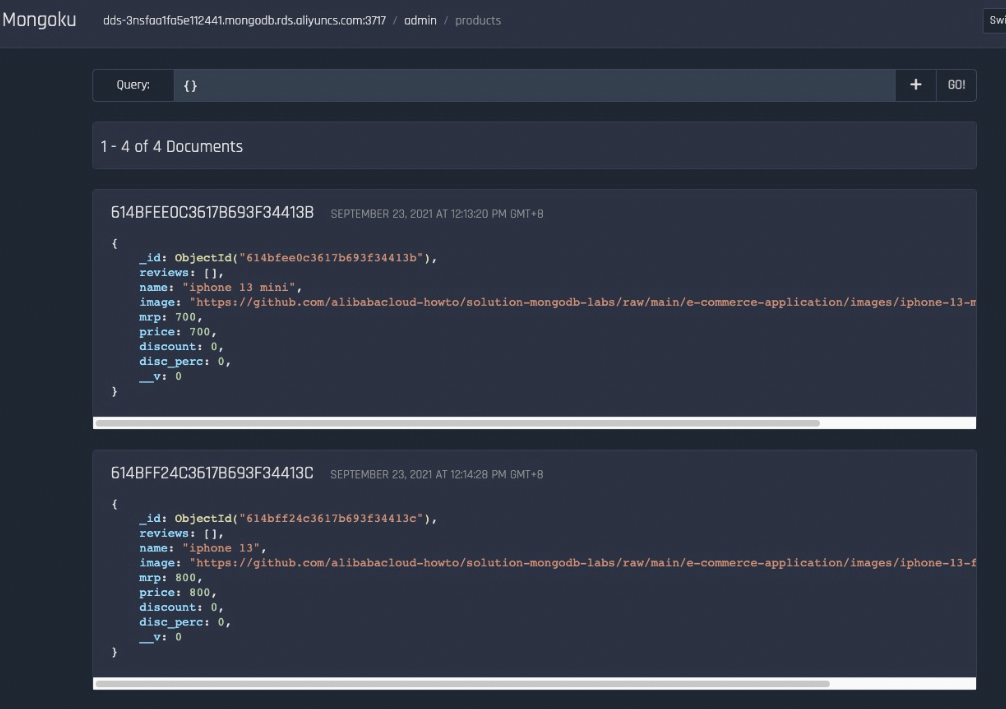The height and width of the screenshot is (709, 1006).
Task: Click the name value "iphone 13"
Action: [221, 548]
